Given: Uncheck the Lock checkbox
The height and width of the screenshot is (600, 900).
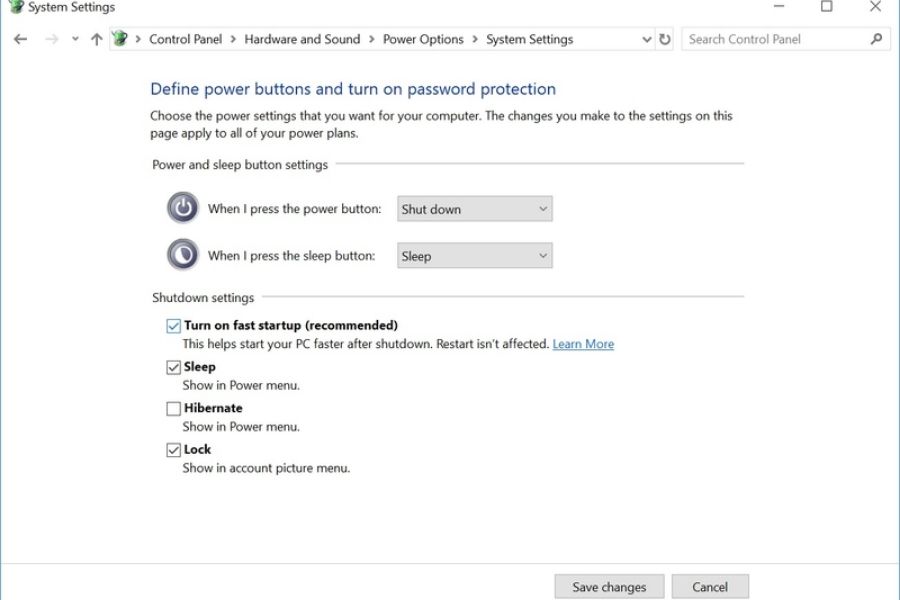Looking at the screenshot, I should (174, 450).
